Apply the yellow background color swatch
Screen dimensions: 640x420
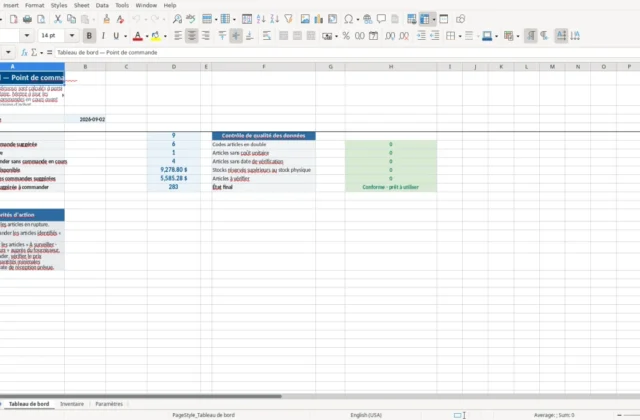pyautogui.click(x=156, y=36)
